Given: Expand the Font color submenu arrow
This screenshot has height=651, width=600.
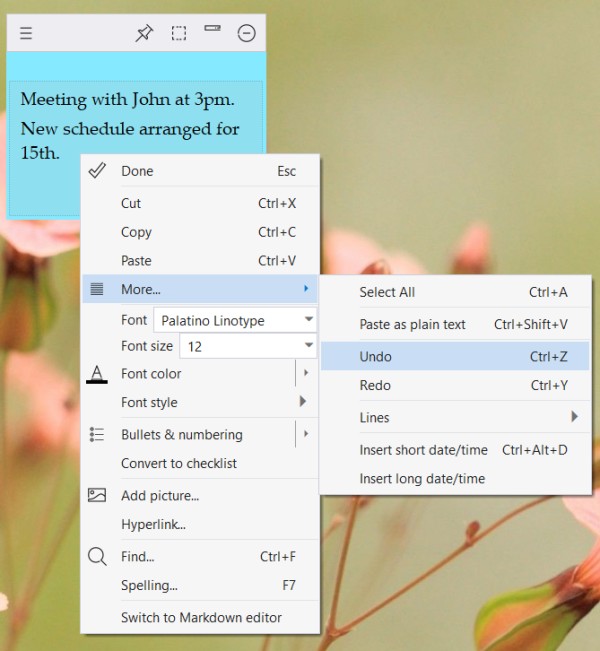Looking at the screenshot, I should 306,373.
